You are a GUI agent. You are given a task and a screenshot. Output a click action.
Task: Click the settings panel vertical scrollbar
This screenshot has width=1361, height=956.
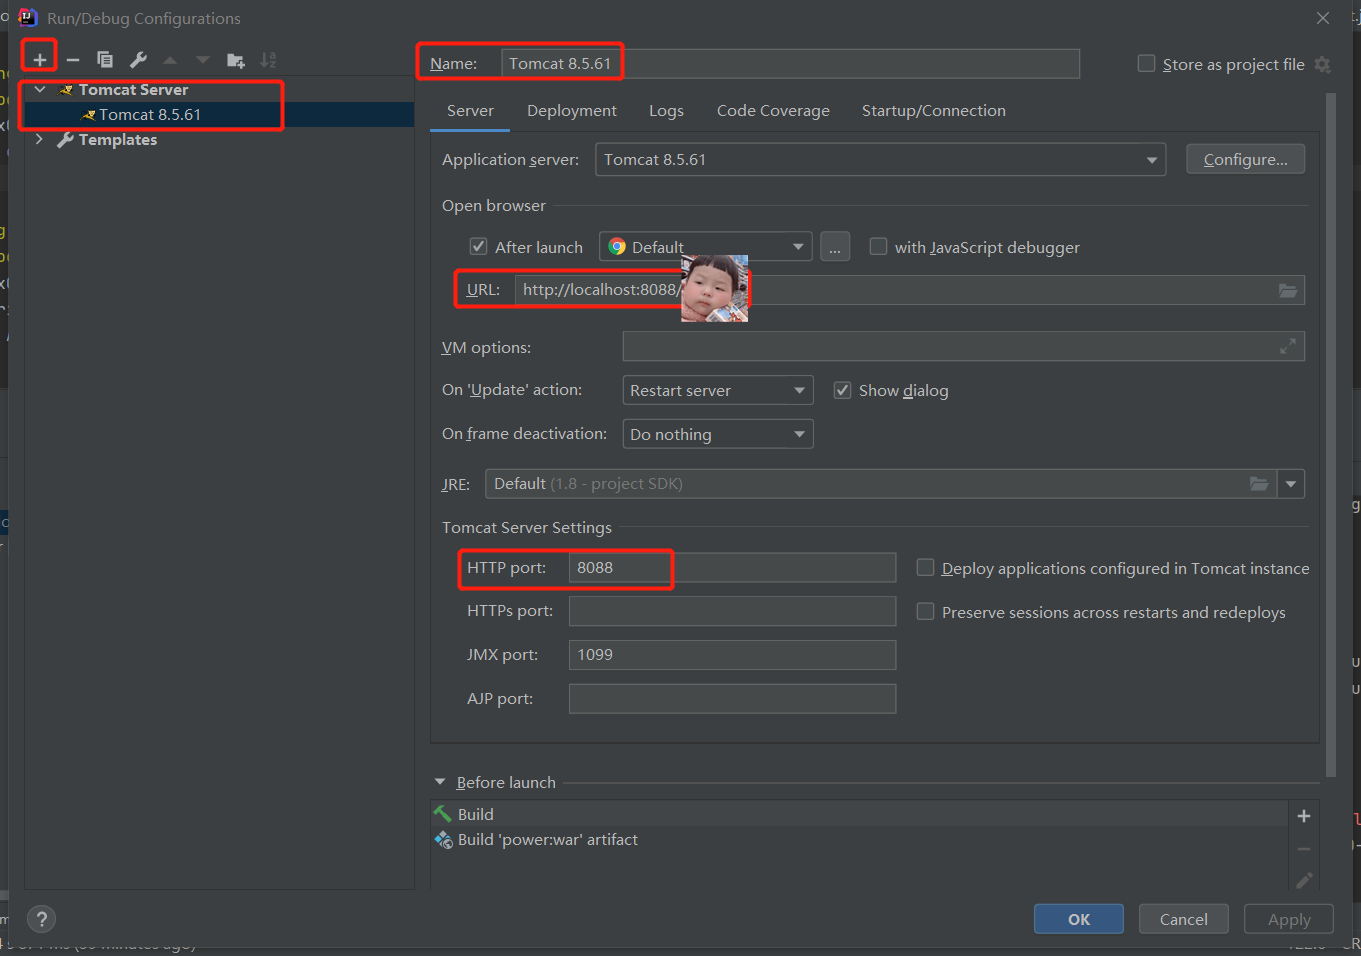click(1331, 436)
